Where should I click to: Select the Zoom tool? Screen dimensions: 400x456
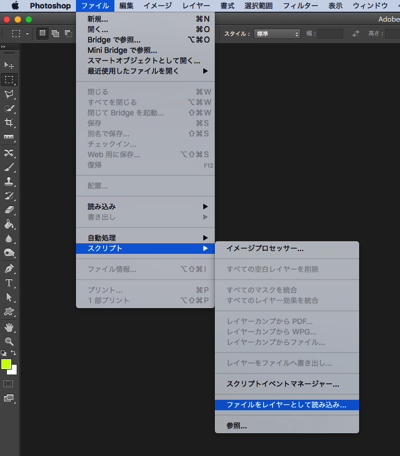tap(9, 341)
